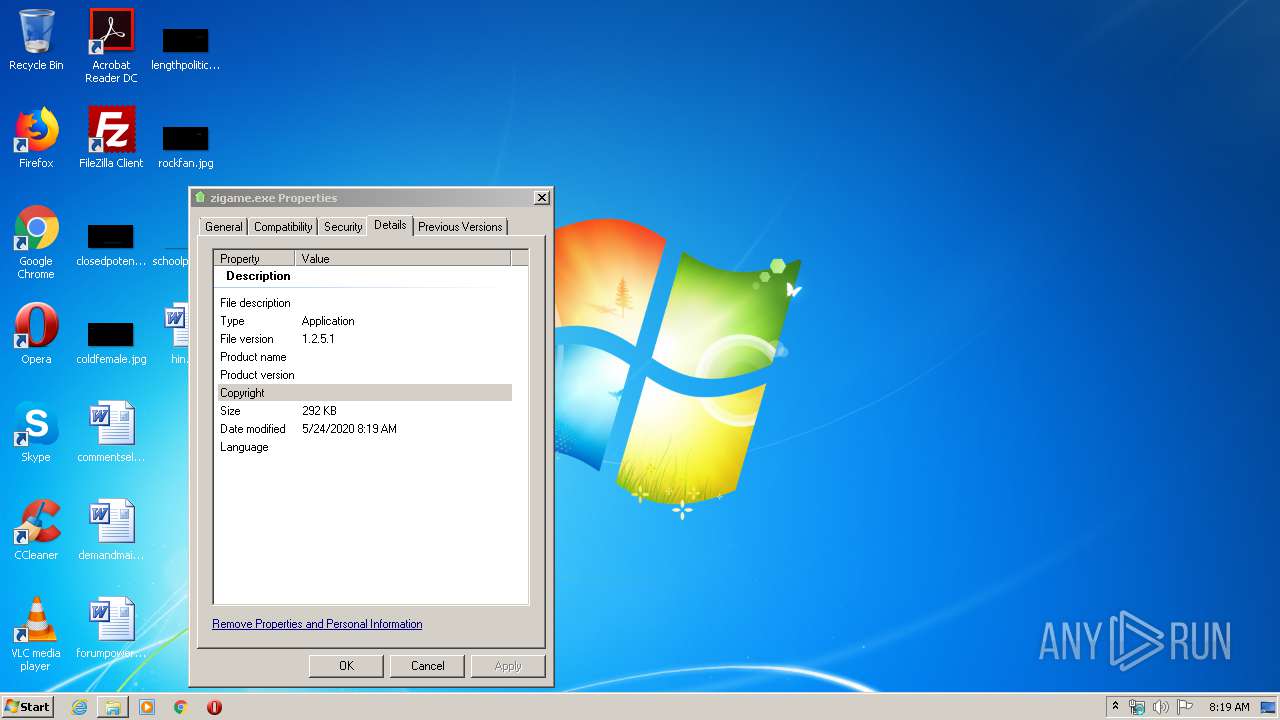Select the demandmai Word document icon
Viewport: 1280px width, 720px height.
(x=111, y=530)
